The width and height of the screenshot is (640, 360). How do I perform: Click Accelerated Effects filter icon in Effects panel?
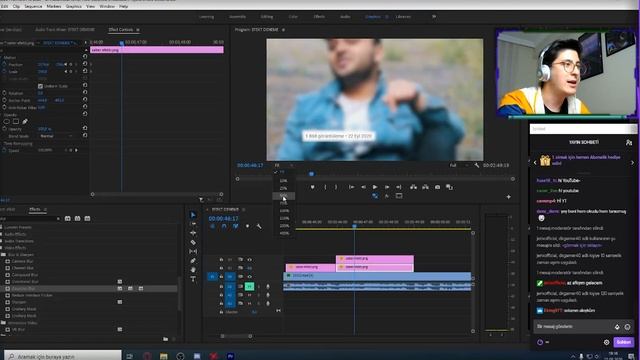click(x=68, y=219)
